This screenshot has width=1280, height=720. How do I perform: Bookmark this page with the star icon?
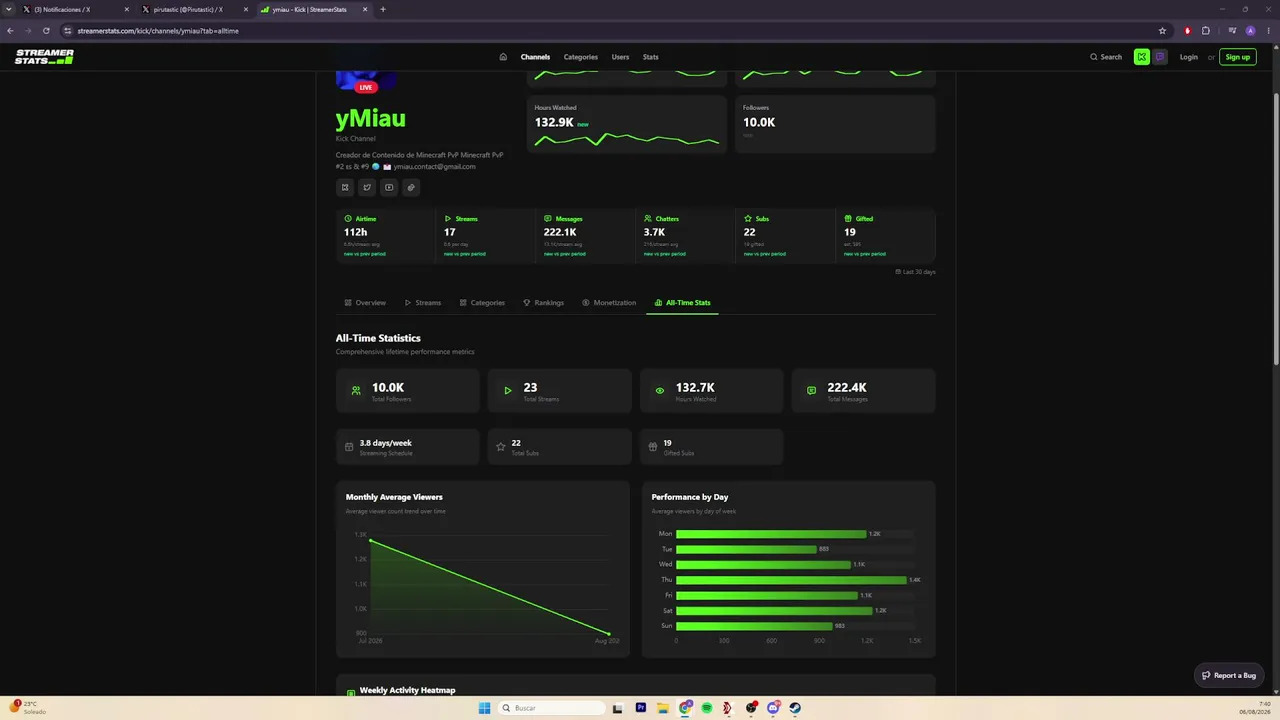(1162, 31)
